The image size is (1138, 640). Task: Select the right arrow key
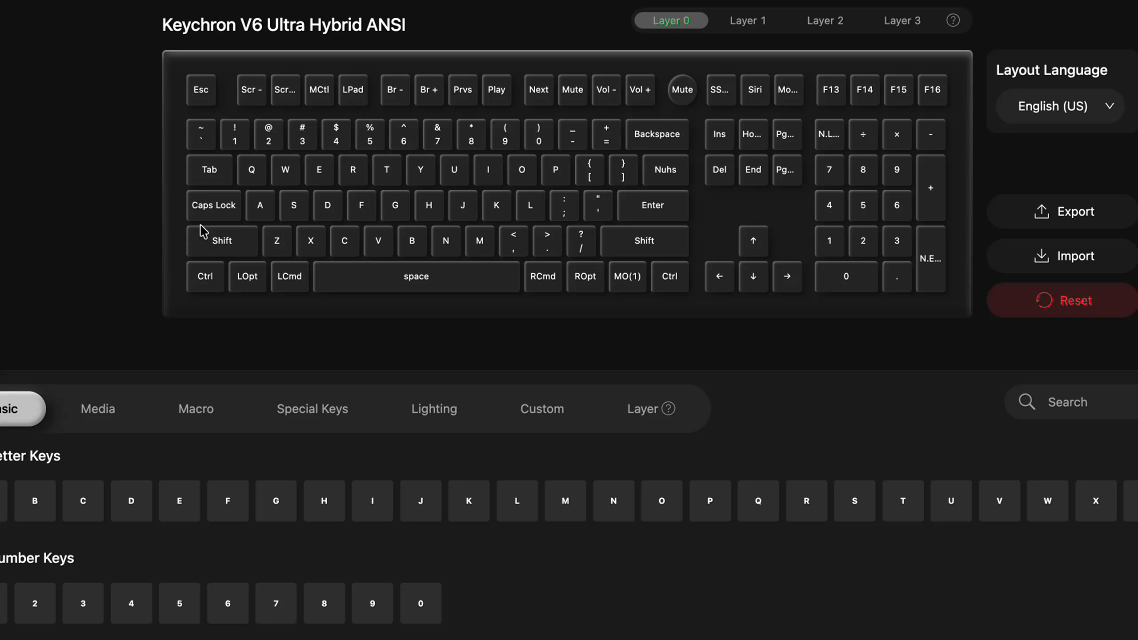pyautogui.click(x=787, y=276)
